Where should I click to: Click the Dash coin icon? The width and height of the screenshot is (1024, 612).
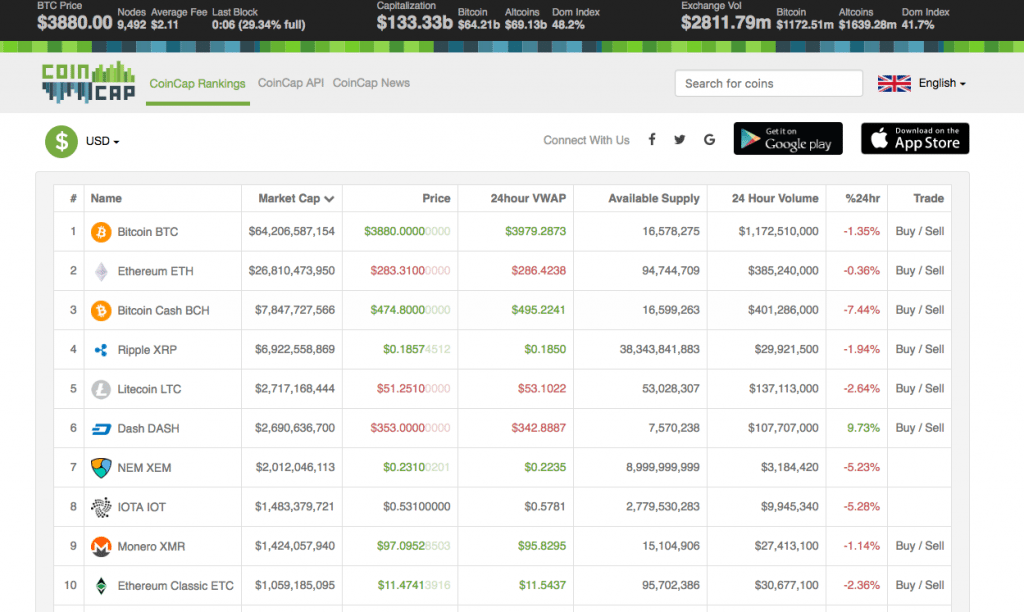[x=101, y=428]
